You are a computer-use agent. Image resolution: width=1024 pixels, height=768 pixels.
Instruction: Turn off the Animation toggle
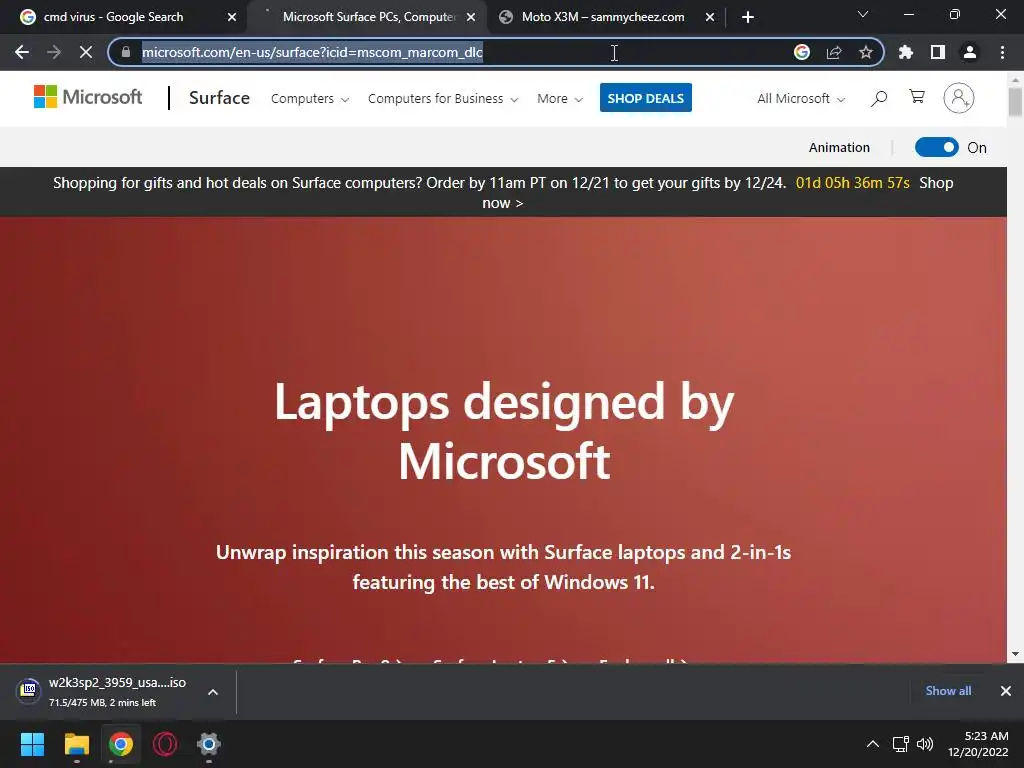[936, 148]
